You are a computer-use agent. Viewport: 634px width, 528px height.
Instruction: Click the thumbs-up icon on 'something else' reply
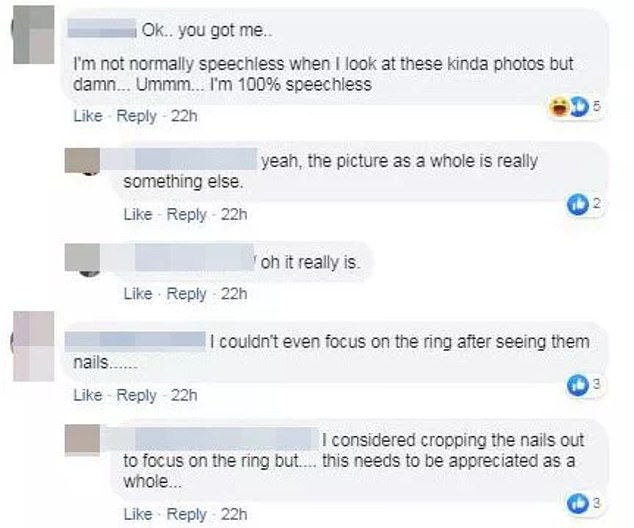(x=577, y=204)
